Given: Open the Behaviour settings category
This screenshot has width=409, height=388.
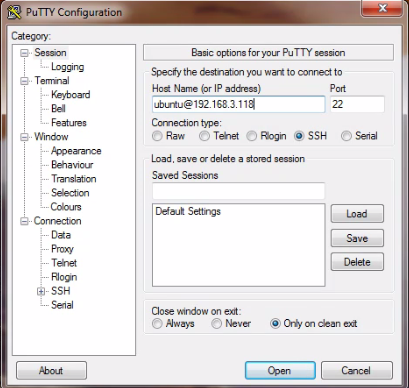Looking at the screenshot, I should tap(72, 165).
